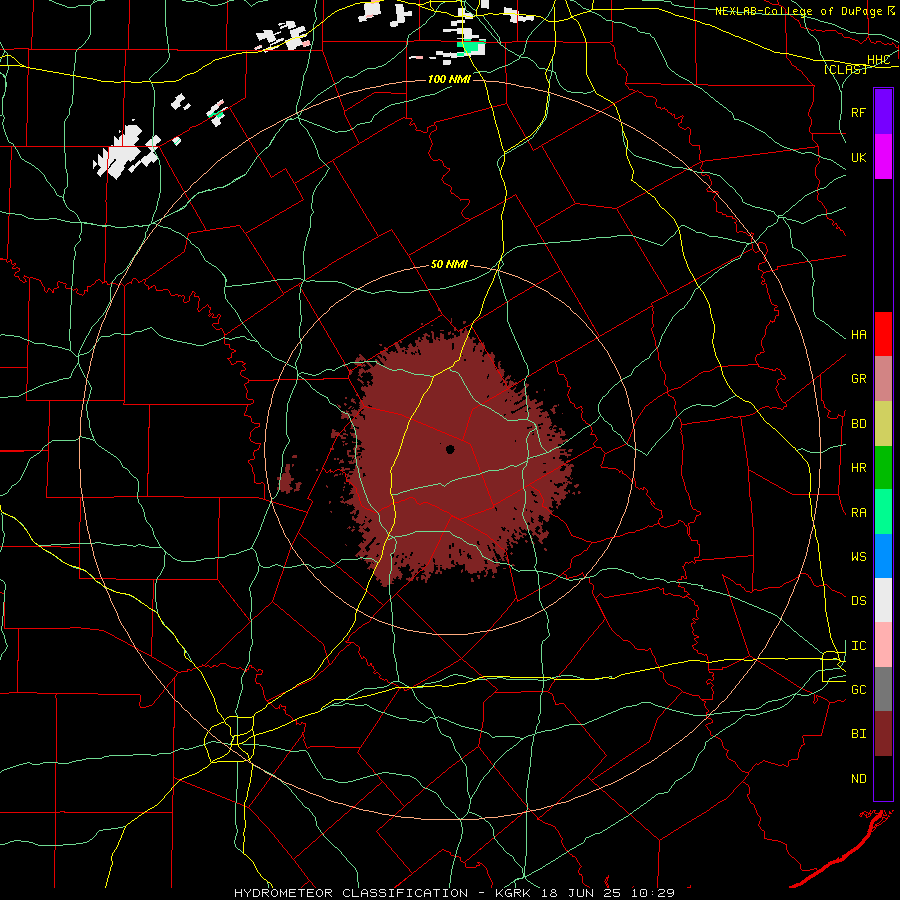The height and width of the screenshot is (900, 900).
Task: Click the 'HR' legend label
Action: point(858,468)
